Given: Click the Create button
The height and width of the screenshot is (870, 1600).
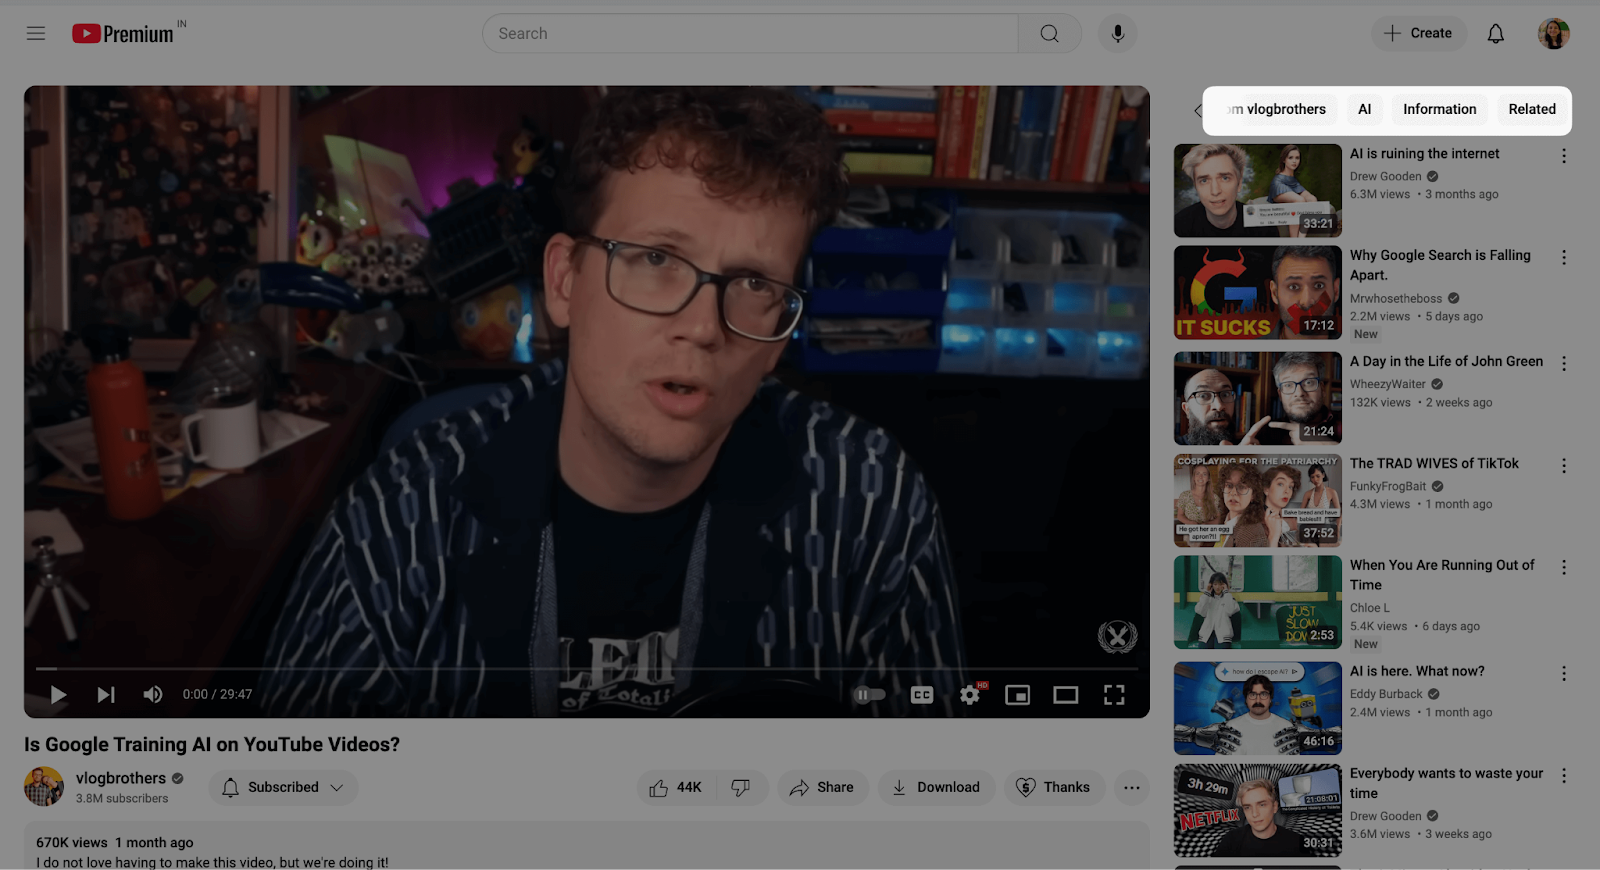Looking at the screenshot, I should (x=1418, y=33).
